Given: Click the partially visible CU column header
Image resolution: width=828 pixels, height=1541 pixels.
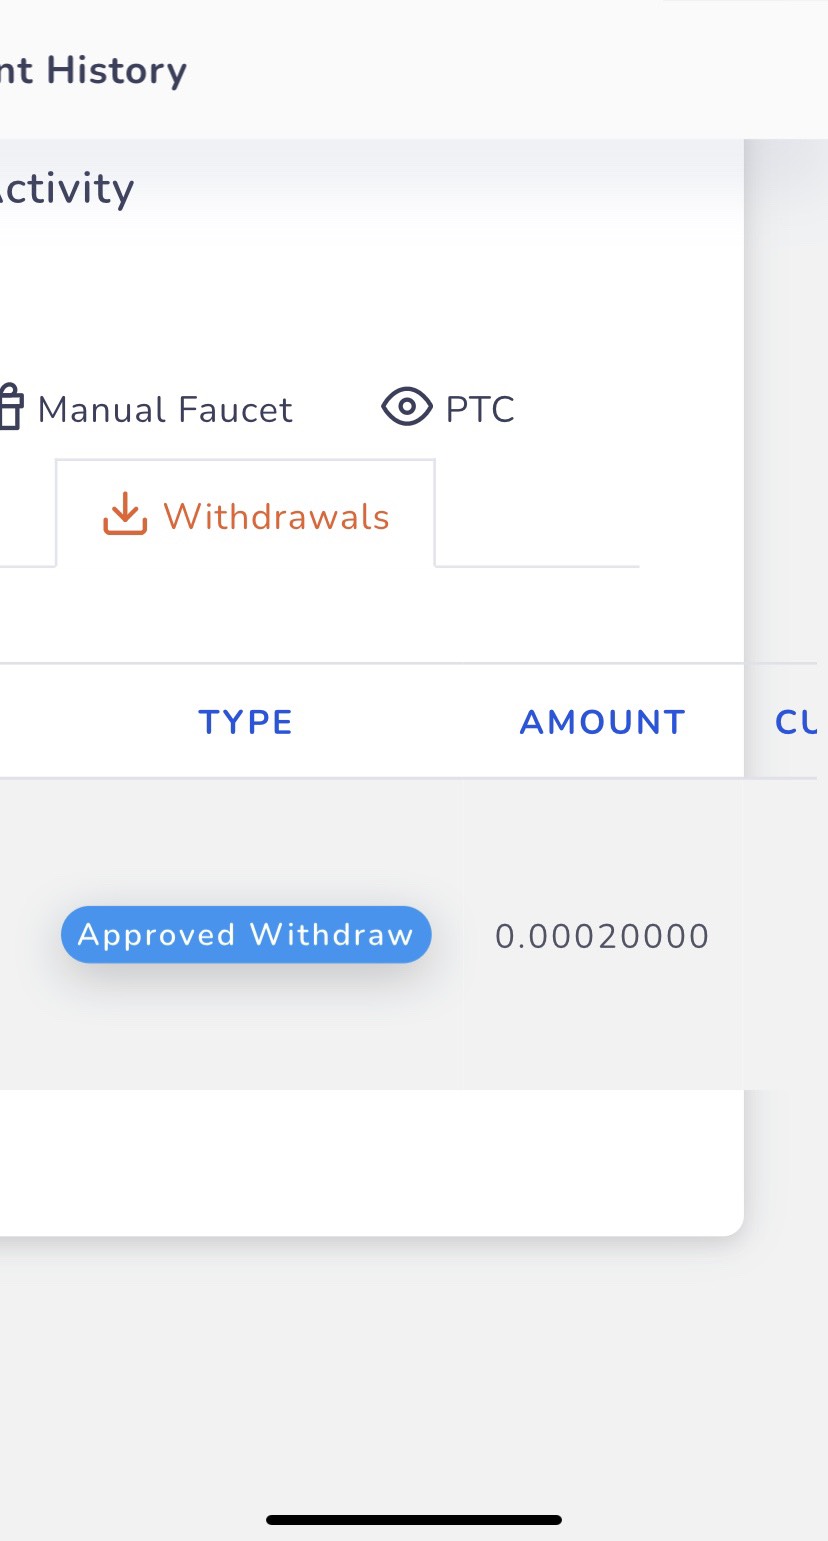Looking at the screenshot, I should point(796,722).
